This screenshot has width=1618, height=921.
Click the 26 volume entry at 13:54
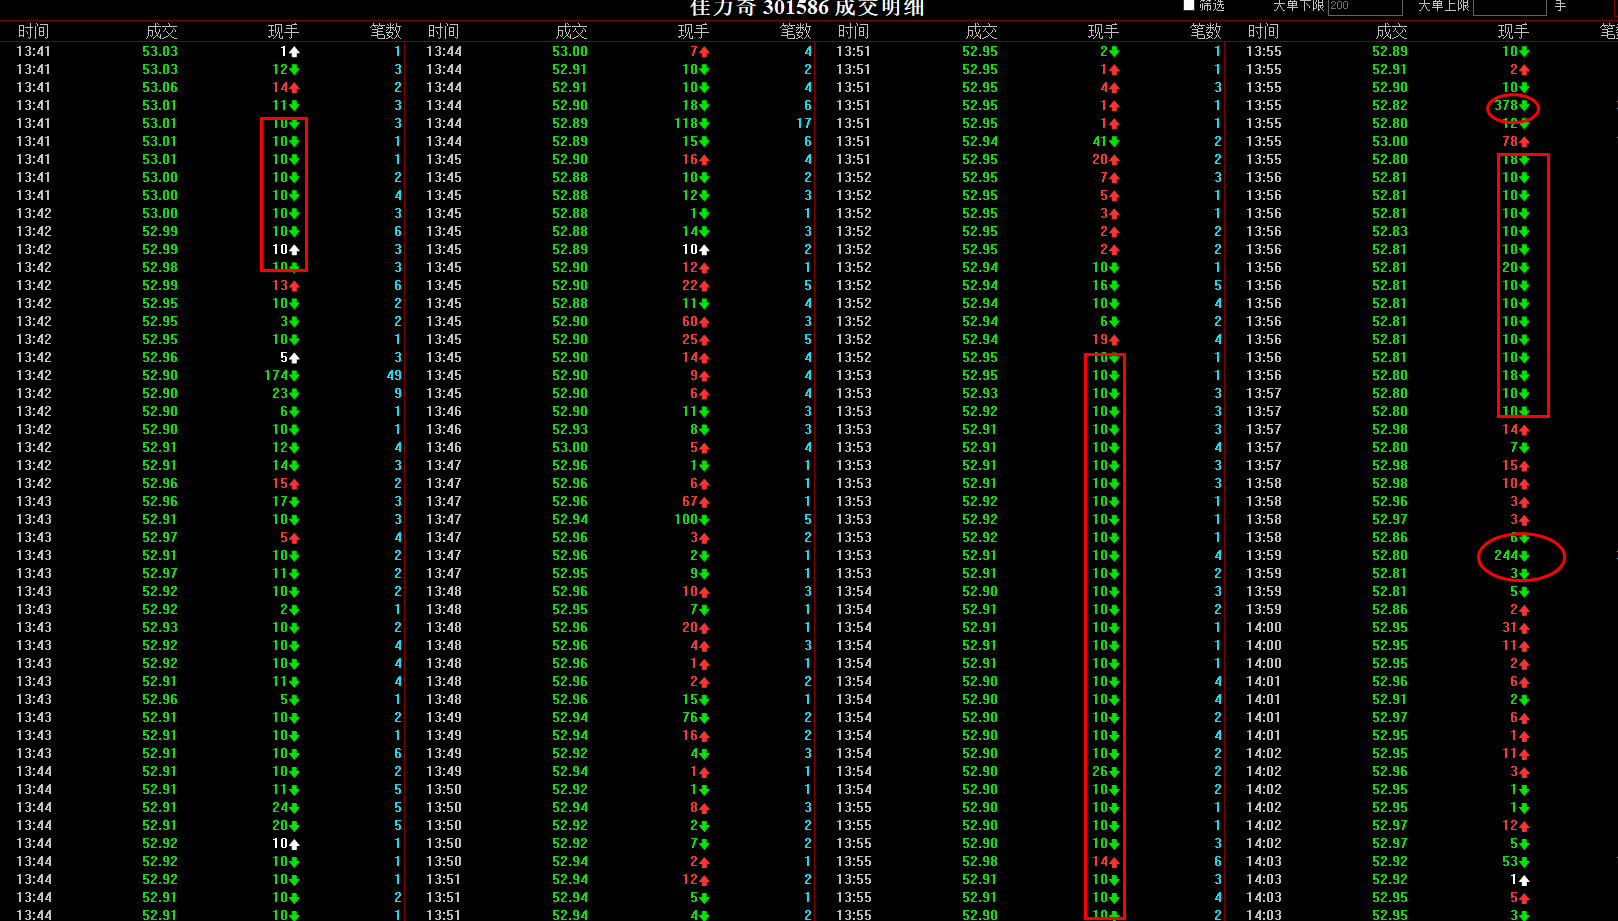[1106, 772]
